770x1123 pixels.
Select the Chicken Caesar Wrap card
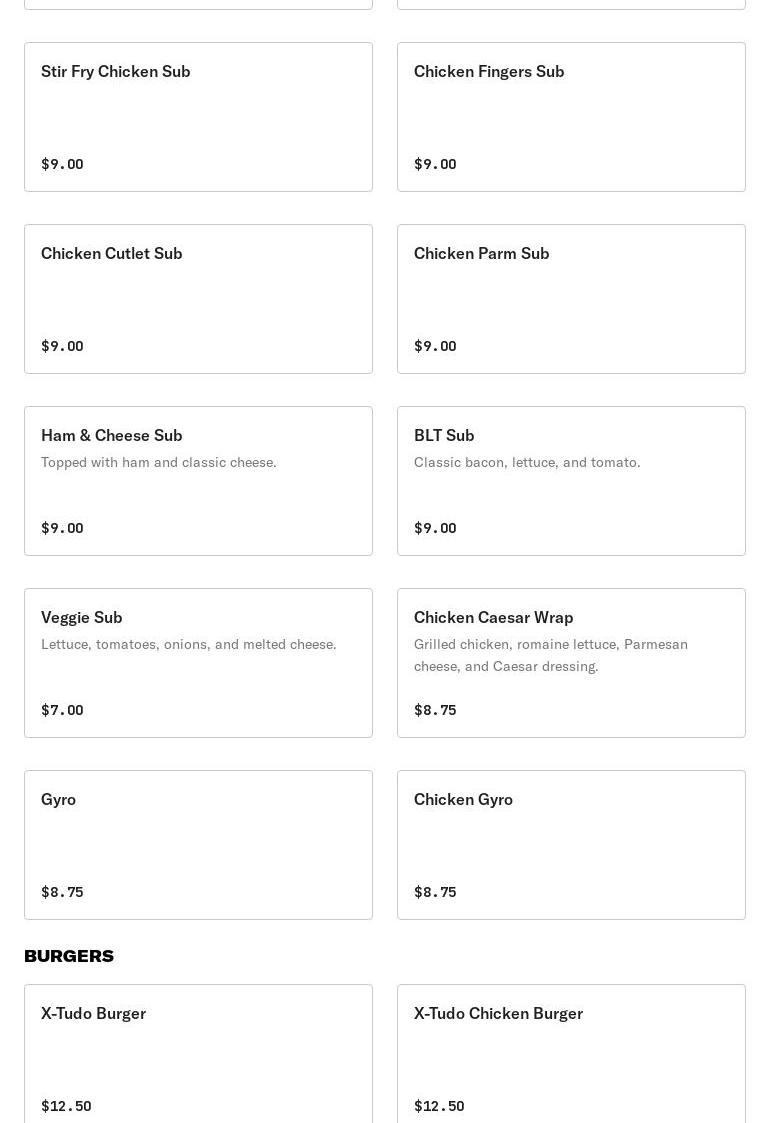(571, 662)
